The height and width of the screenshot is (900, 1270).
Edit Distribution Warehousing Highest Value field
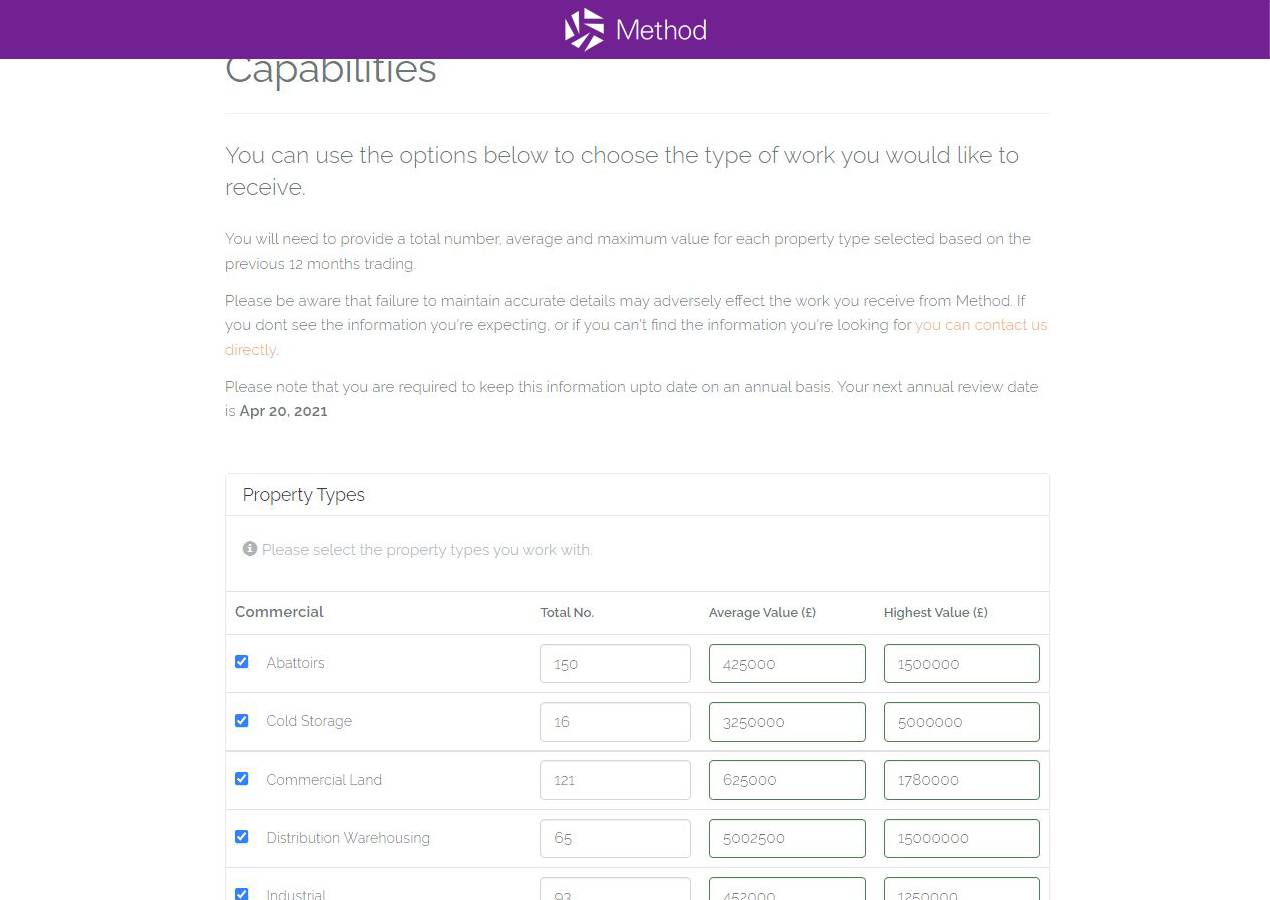[x=962, y=838]
